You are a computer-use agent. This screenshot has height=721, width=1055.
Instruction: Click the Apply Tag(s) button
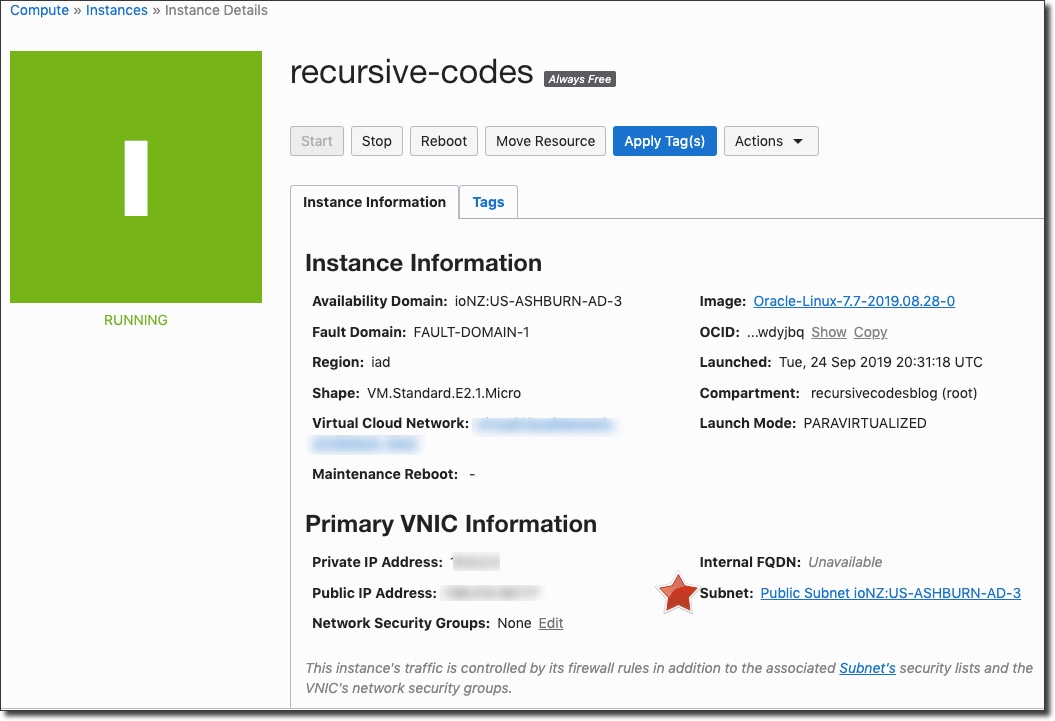point(664,141)
